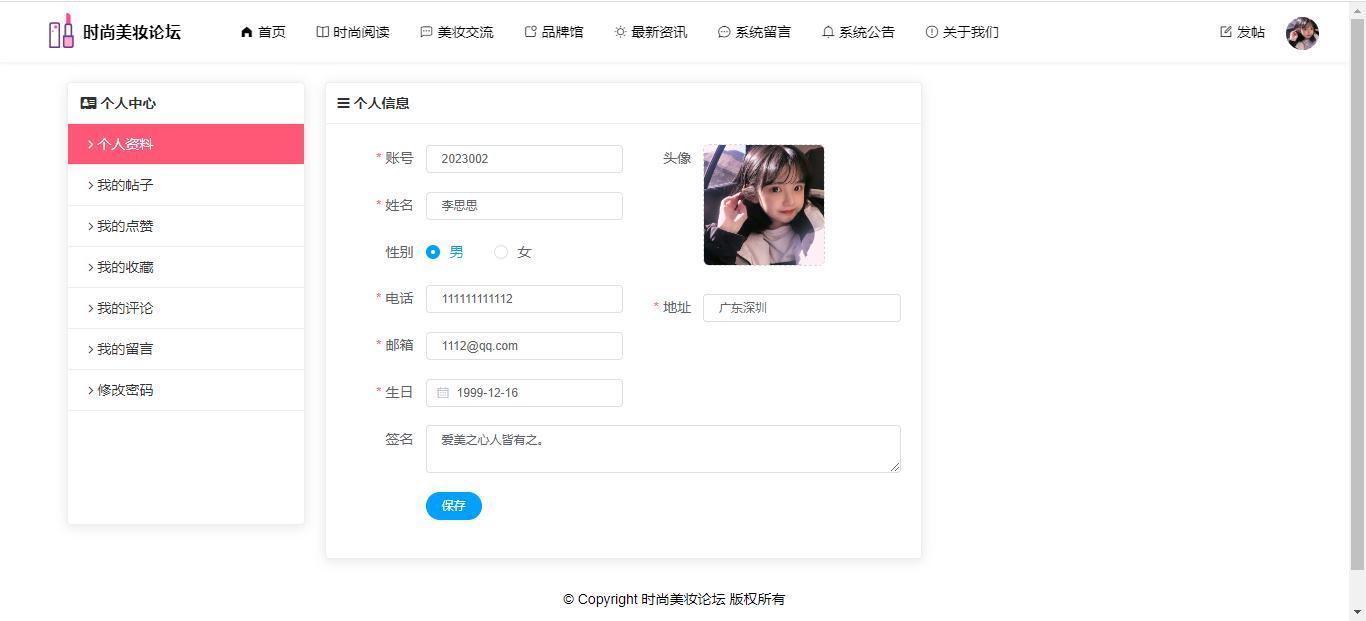Open 关于我们 navigation item
Image resolution: width=1366 pixels, height=621 pixels.
pos(963,32)
